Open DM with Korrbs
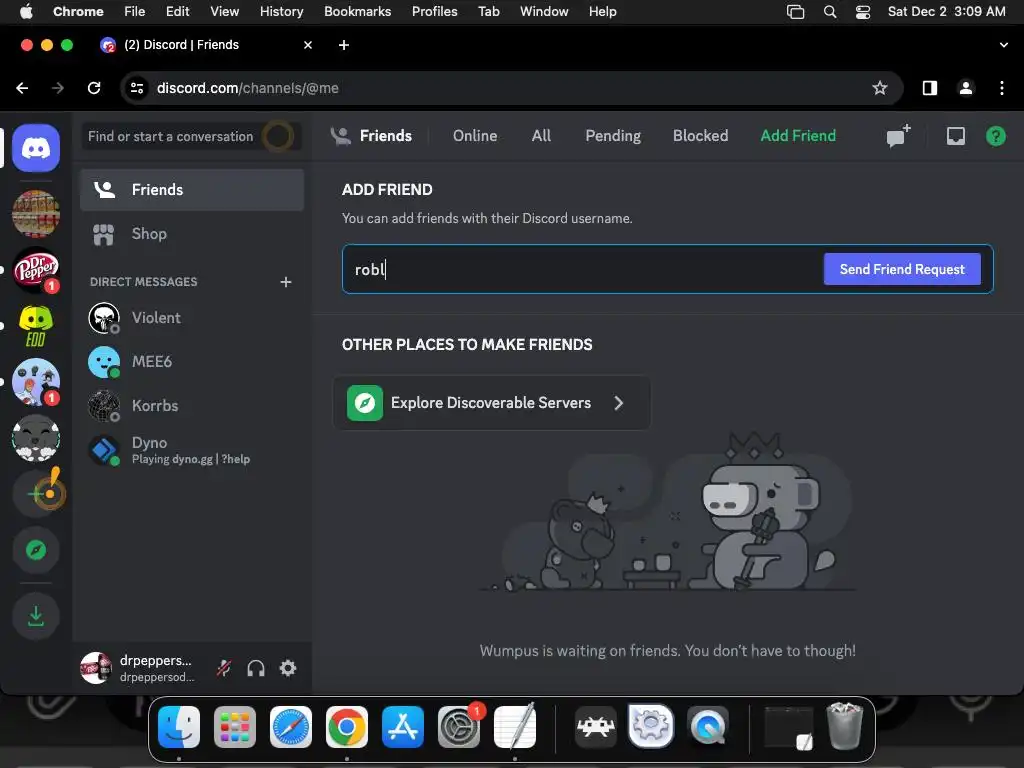1024x768 pixels. (x=192, y=406)
